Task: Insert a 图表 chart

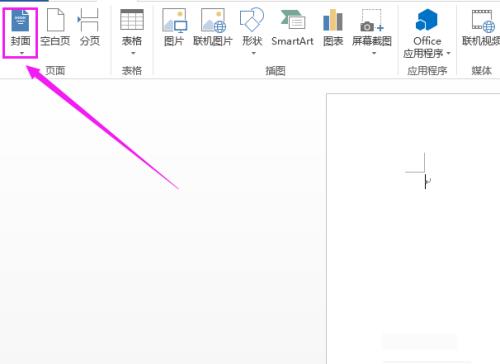Action: [x=333, y=28]
